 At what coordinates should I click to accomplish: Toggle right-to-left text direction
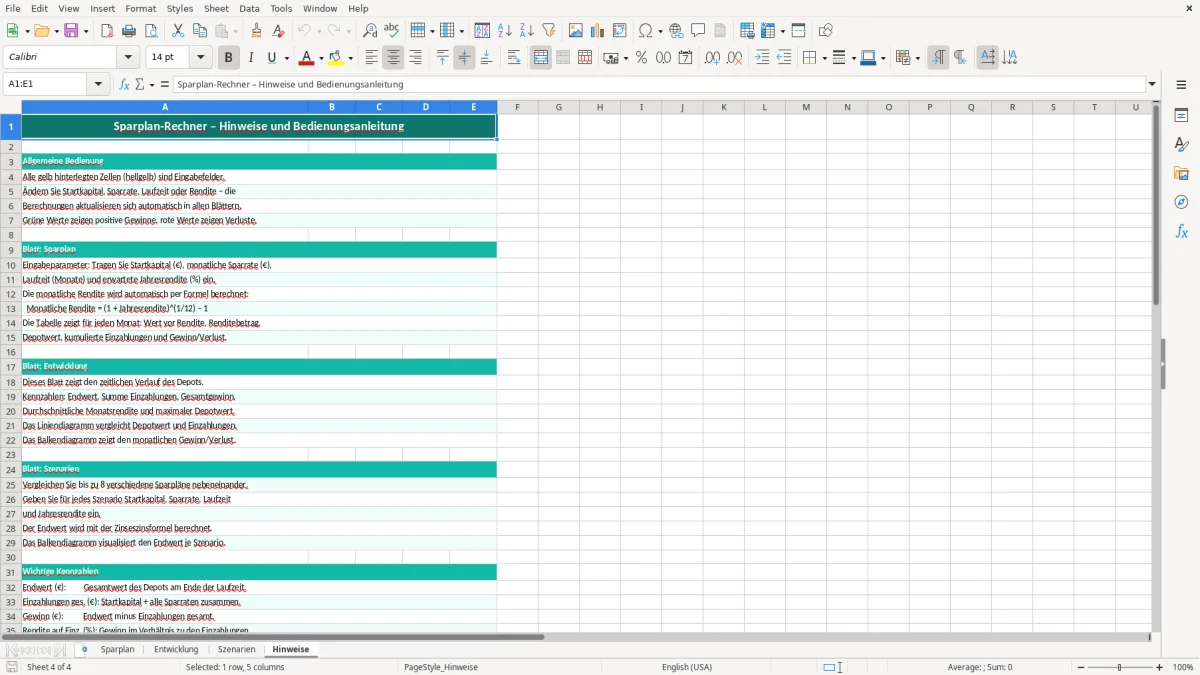click(960, 58)
